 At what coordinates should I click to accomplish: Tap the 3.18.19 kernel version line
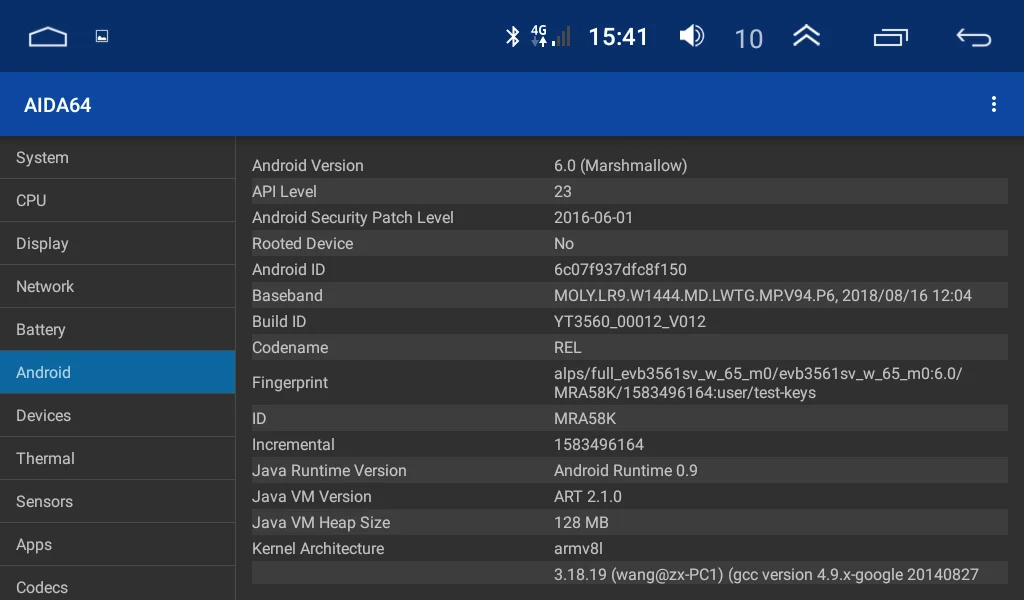(x=766, y=575)
